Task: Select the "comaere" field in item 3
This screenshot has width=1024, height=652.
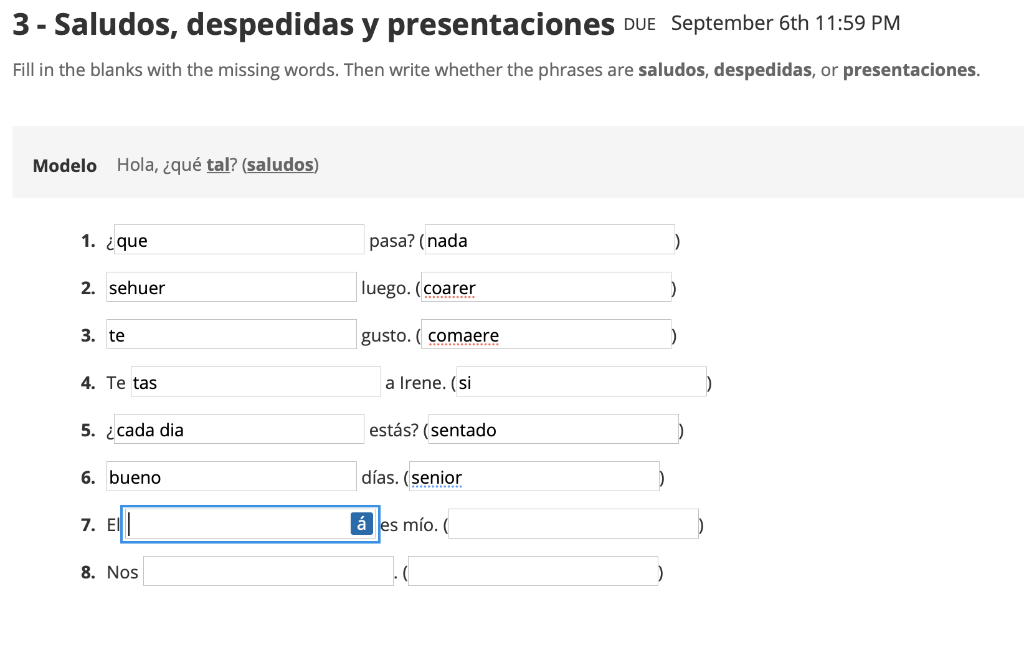Action: [x=546, y=334]
